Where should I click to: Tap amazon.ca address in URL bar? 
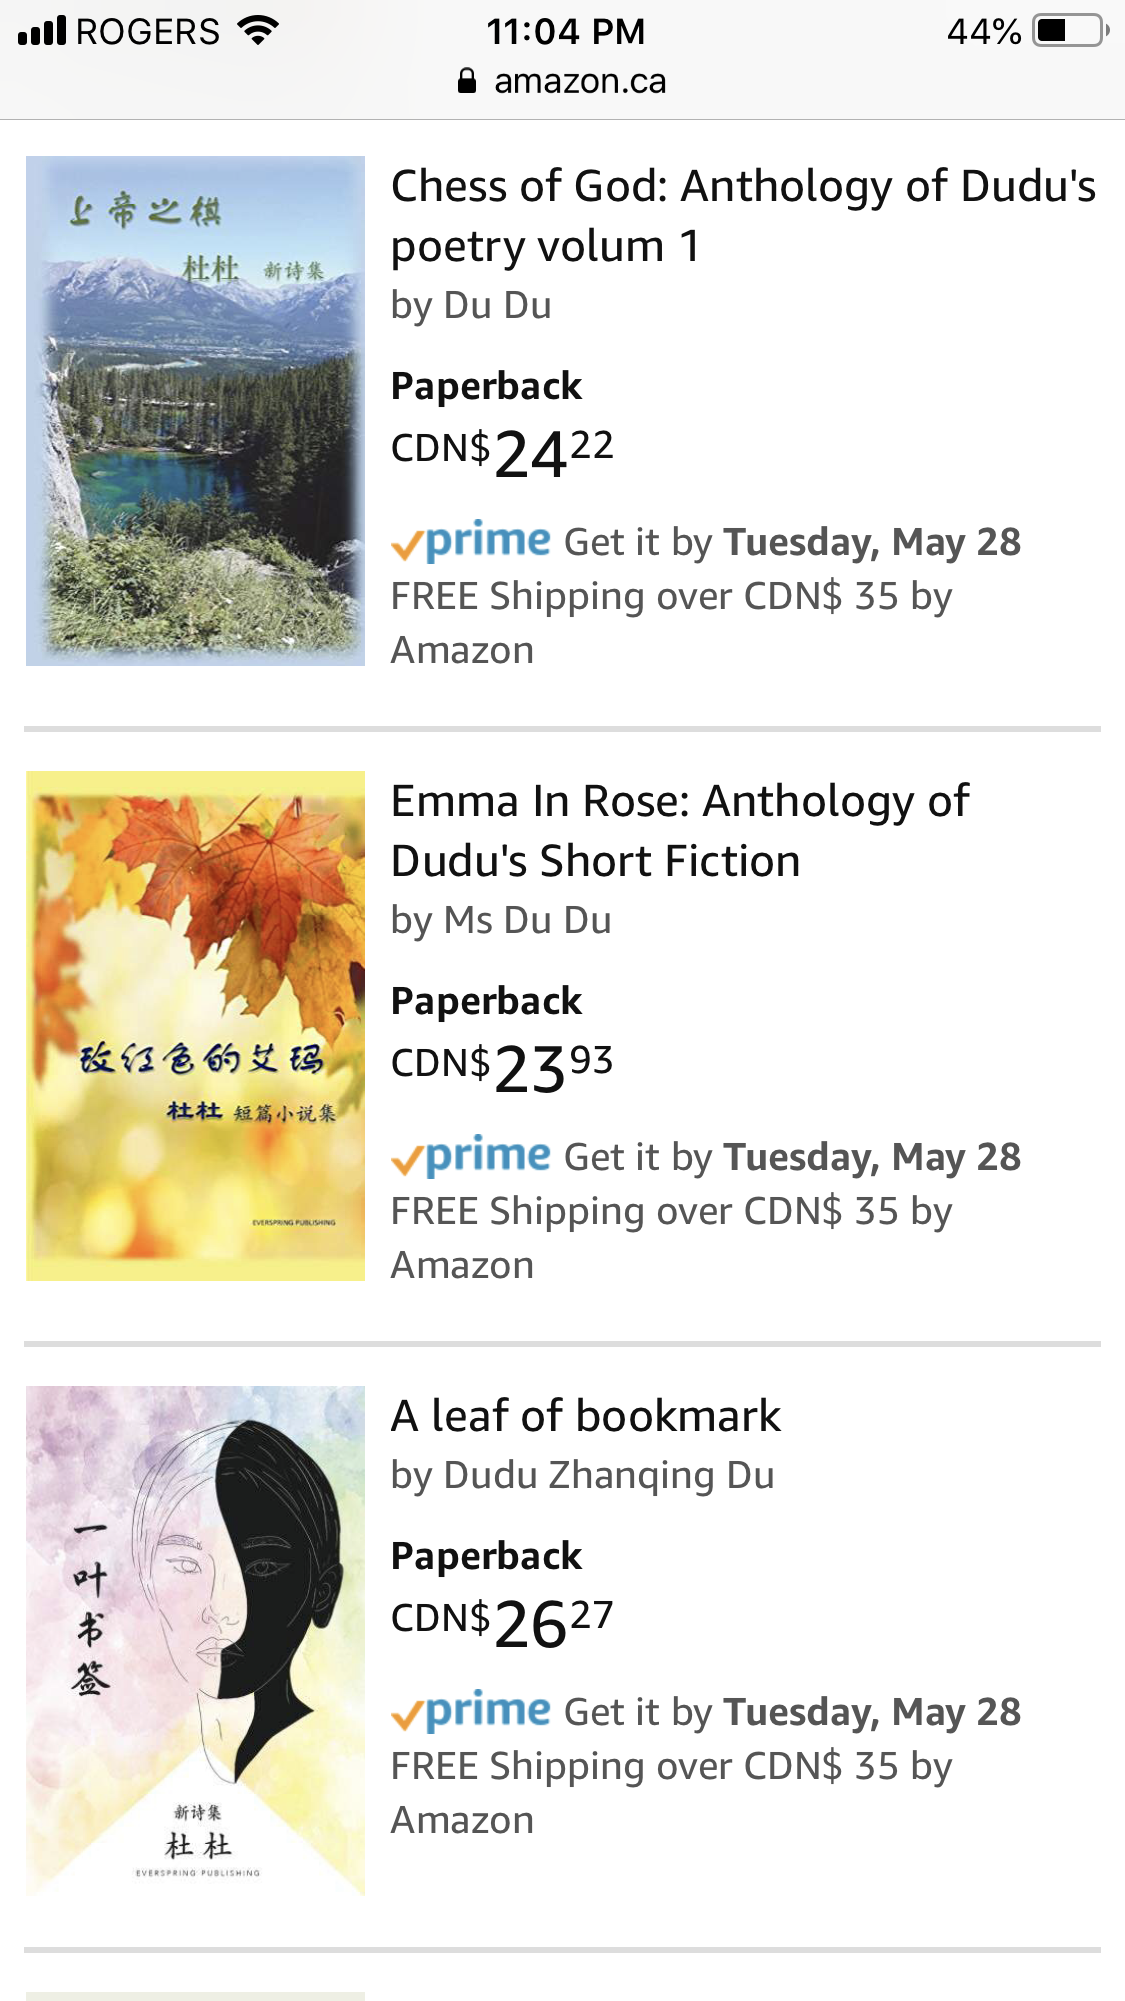coord(579,81)
